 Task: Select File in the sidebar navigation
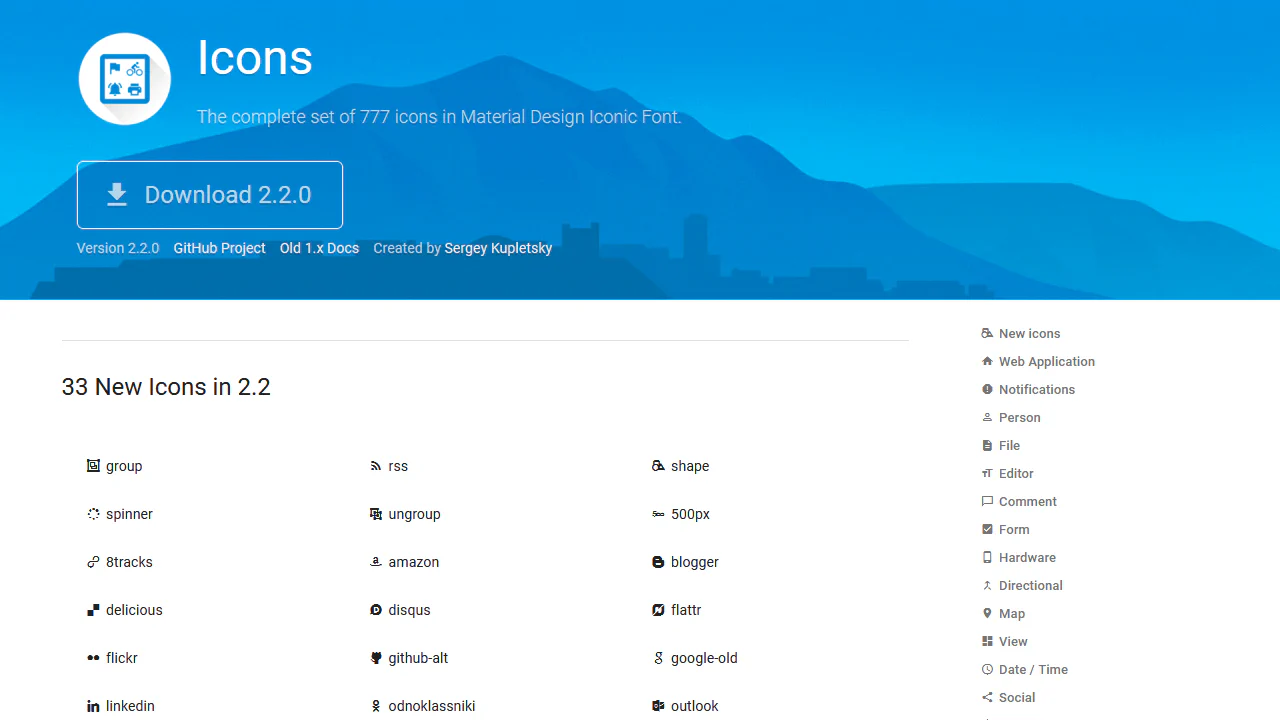[1009, 446]
